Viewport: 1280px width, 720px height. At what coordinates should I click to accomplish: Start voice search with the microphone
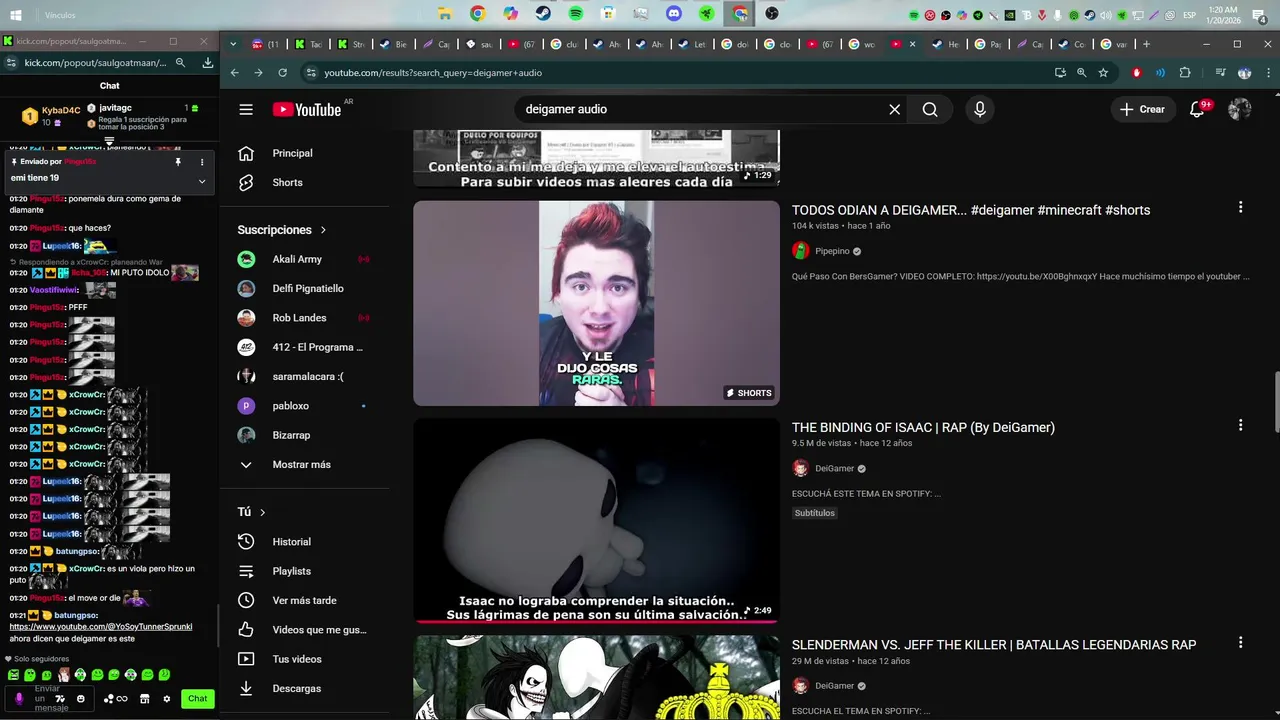(x=980, y=109)
